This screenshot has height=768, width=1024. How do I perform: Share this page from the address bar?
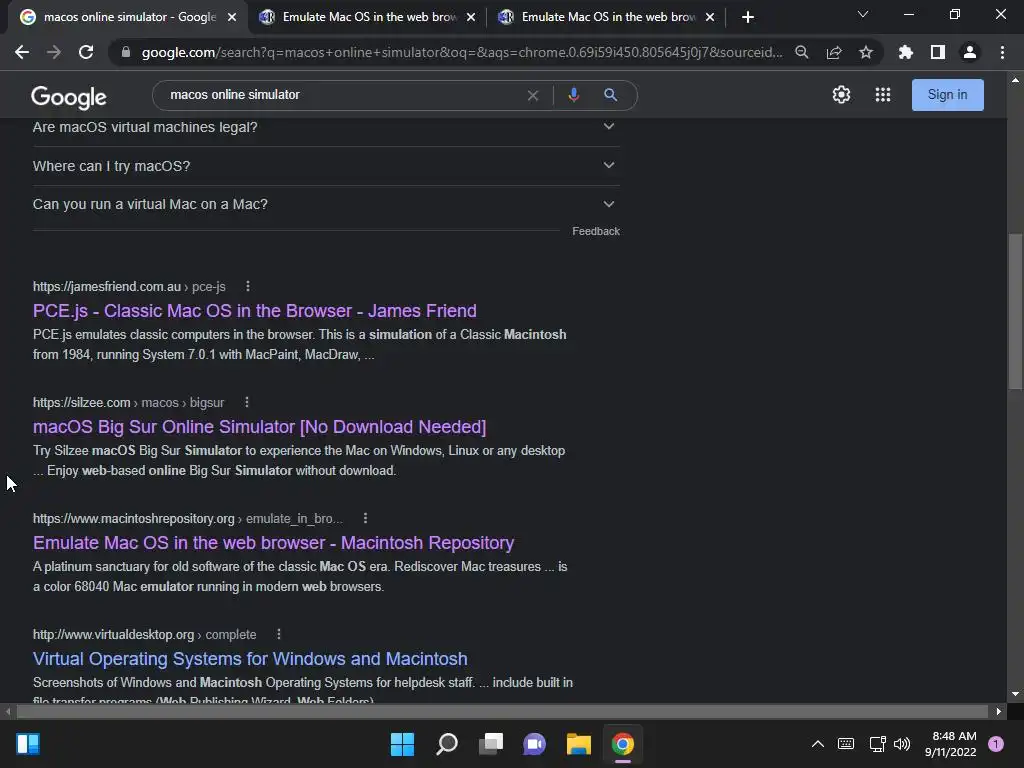pos(833,52)
